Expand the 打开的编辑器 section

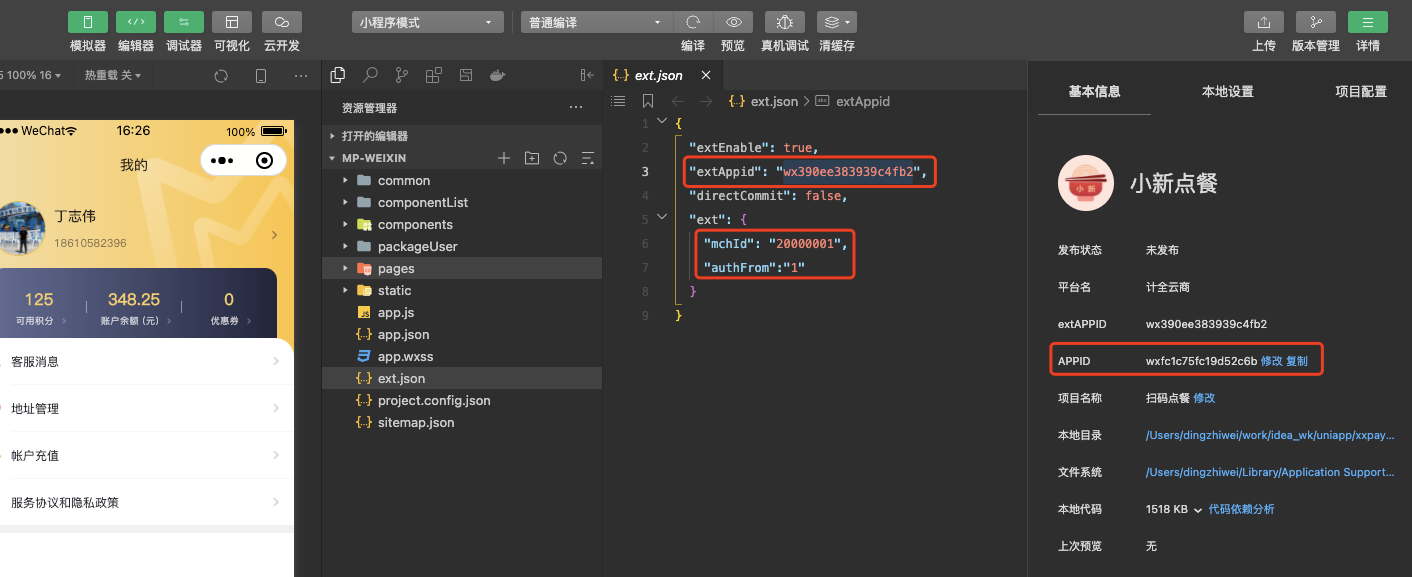coord(462,136)
